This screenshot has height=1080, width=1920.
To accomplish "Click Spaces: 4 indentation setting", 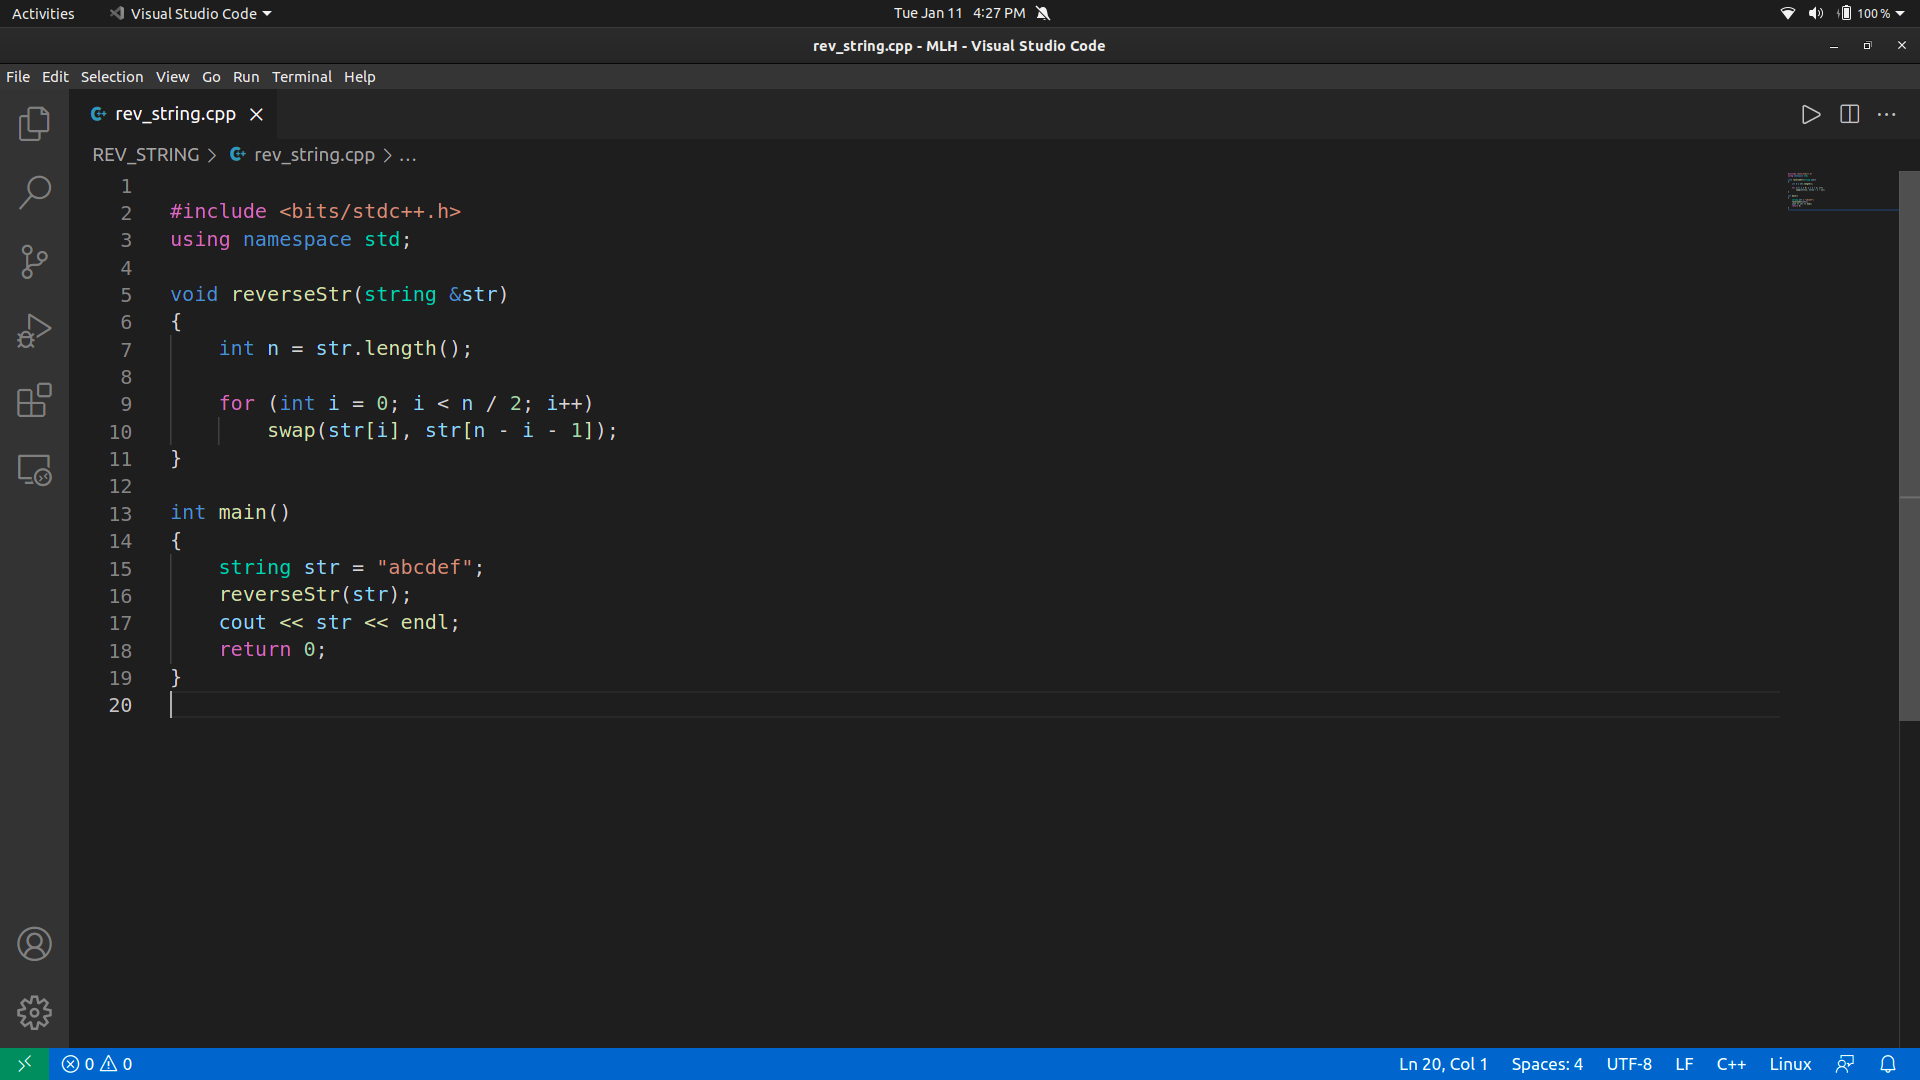I will pyautogui.click(x=1546, y=1064).
